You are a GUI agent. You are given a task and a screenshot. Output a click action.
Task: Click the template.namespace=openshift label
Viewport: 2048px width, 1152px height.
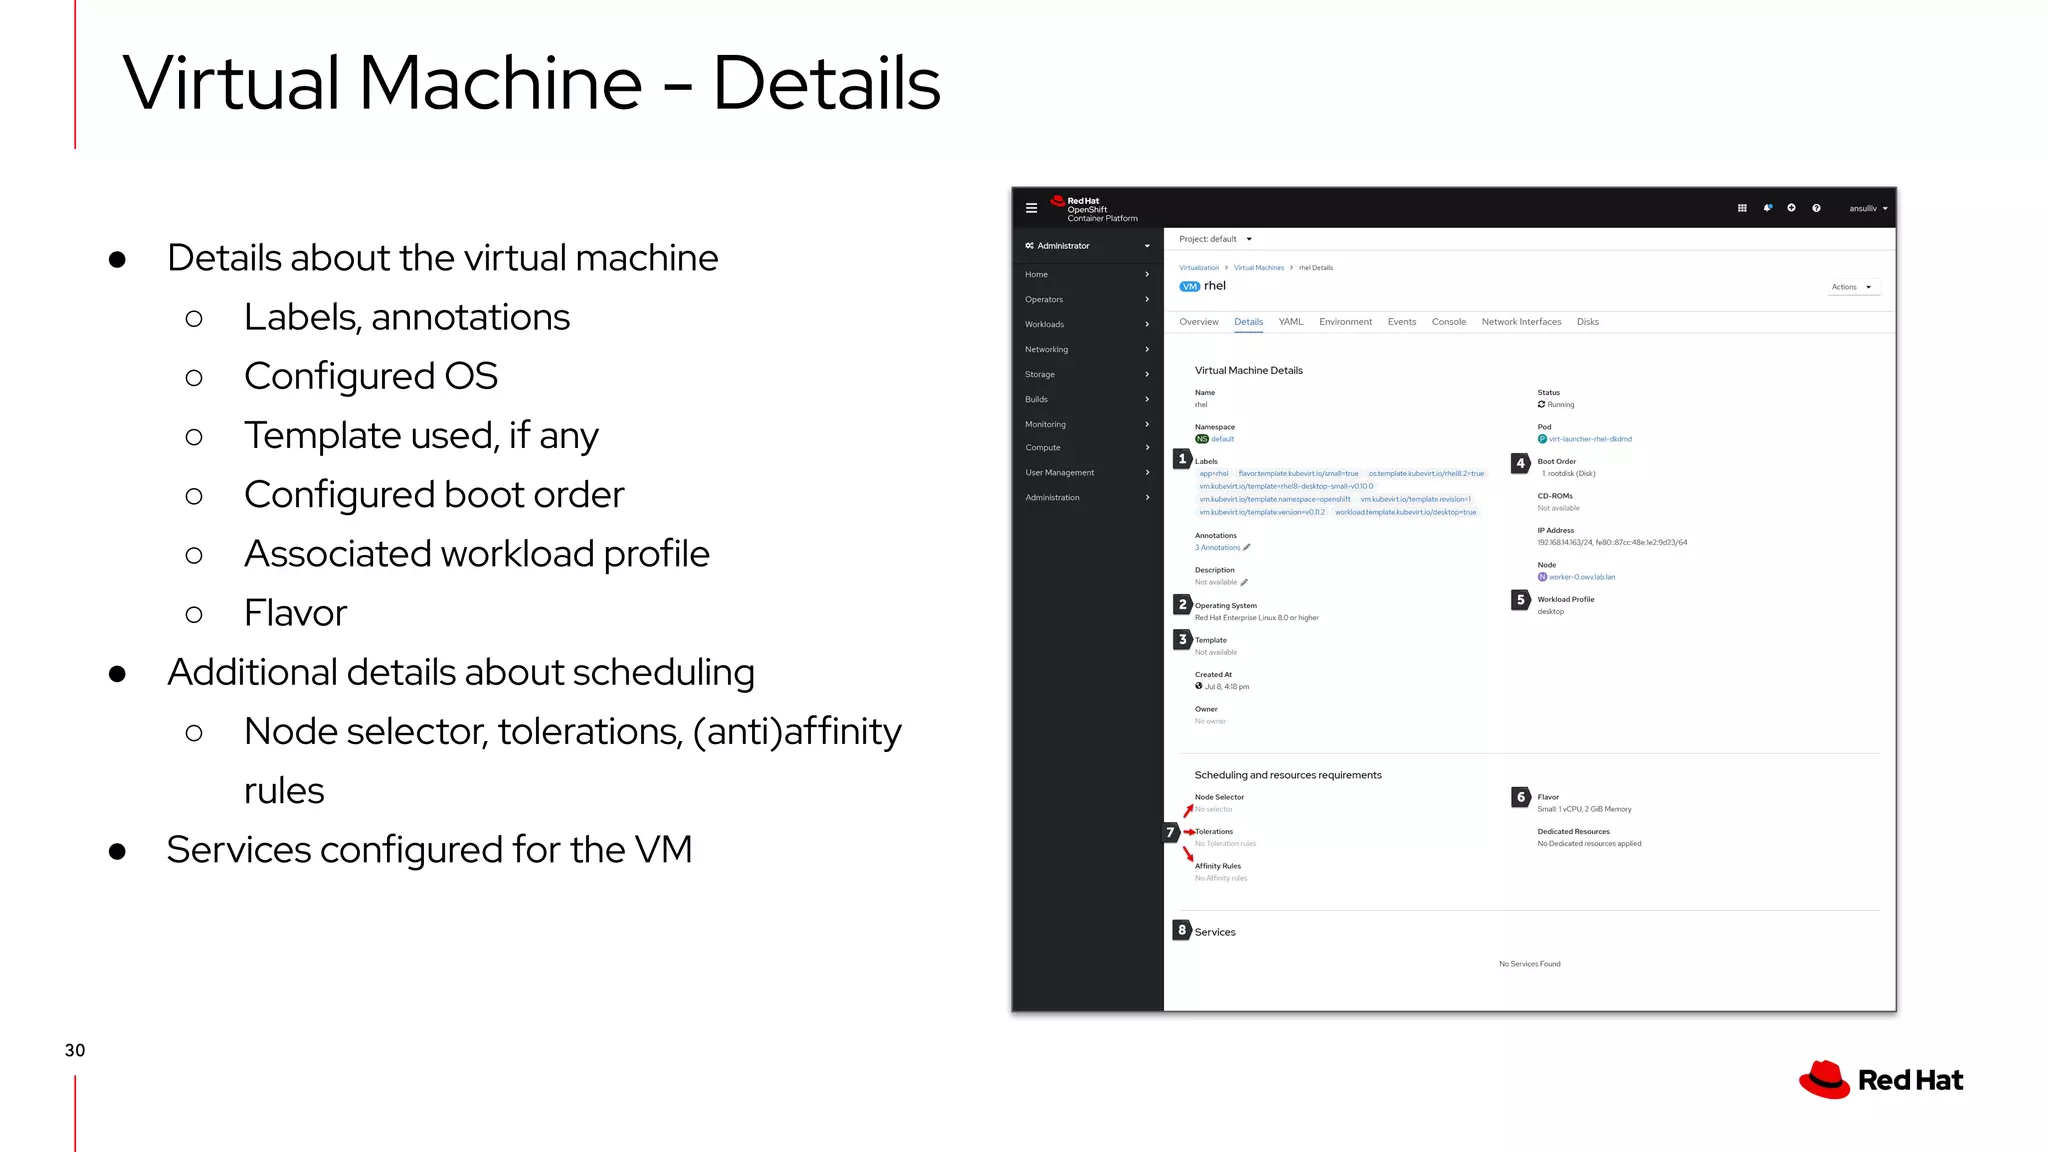pyautogui.click(x=1275, y=499)
